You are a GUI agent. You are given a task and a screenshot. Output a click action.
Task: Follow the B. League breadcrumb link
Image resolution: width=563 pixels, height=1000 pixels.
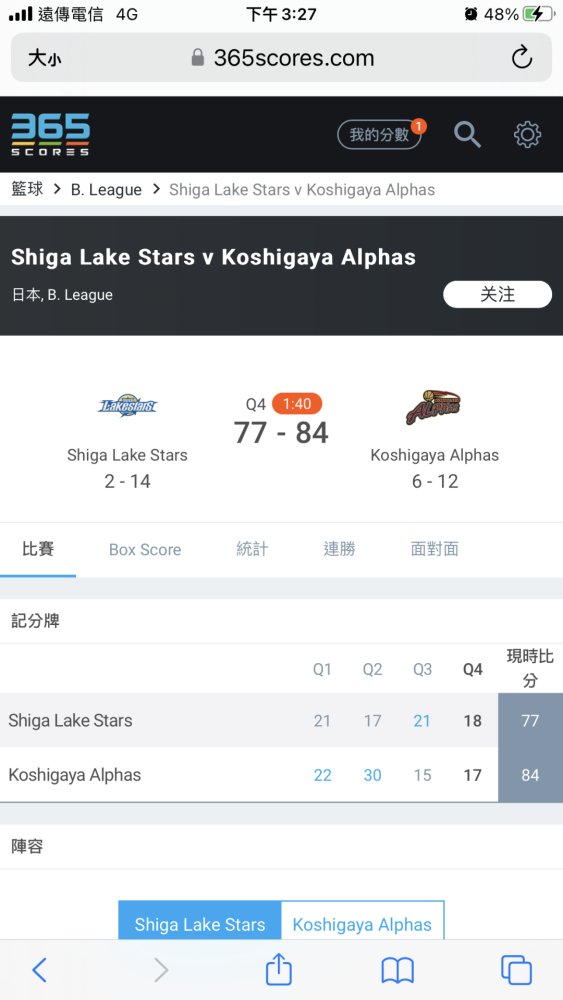pos(106,189)
